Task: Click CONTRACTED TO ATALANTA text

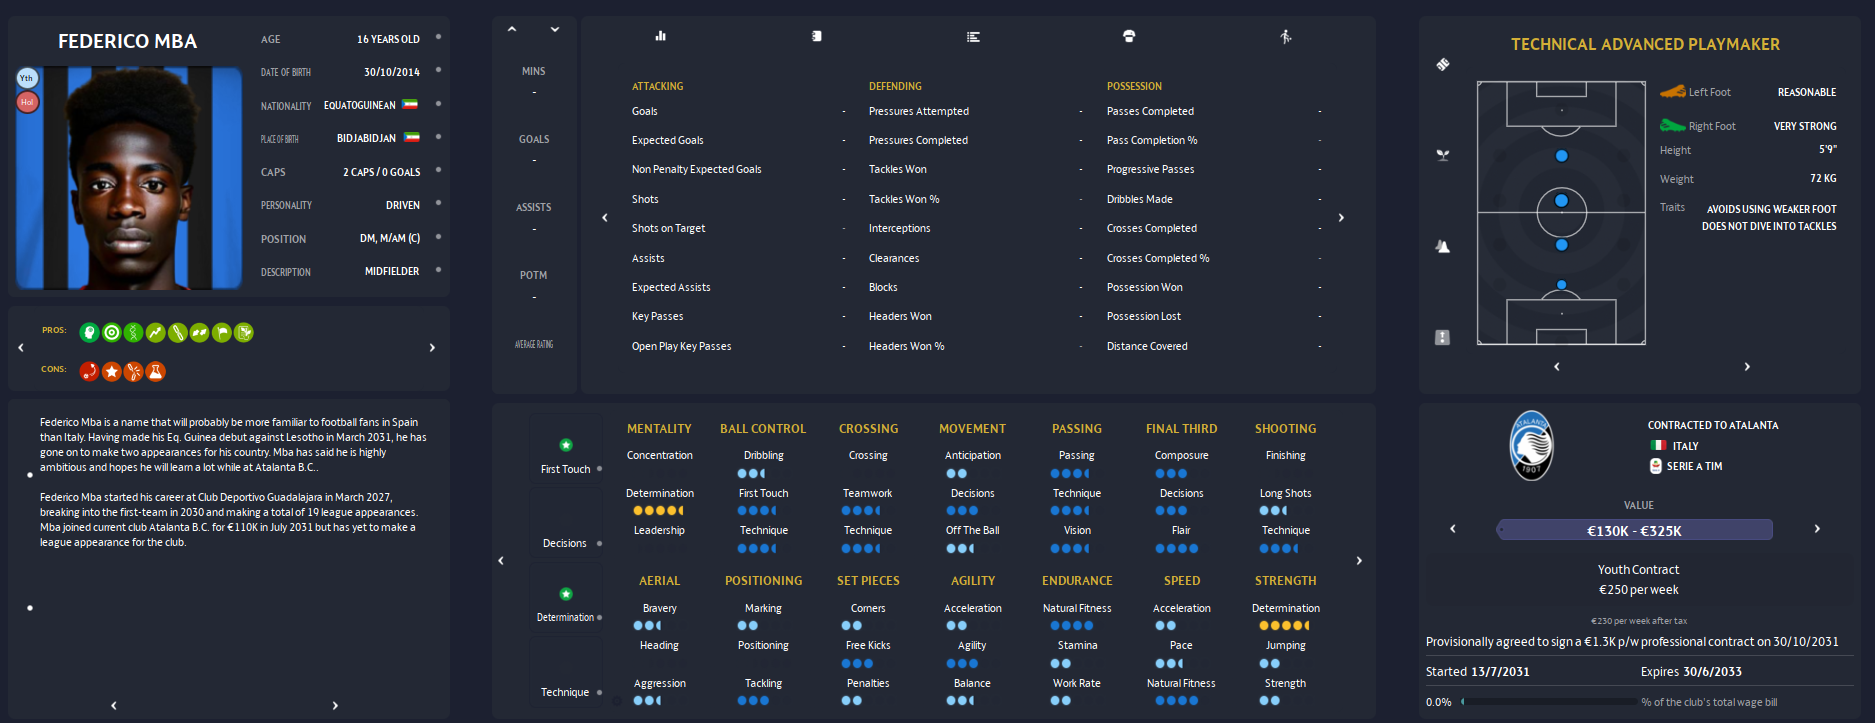Action: pos(1713,425)
